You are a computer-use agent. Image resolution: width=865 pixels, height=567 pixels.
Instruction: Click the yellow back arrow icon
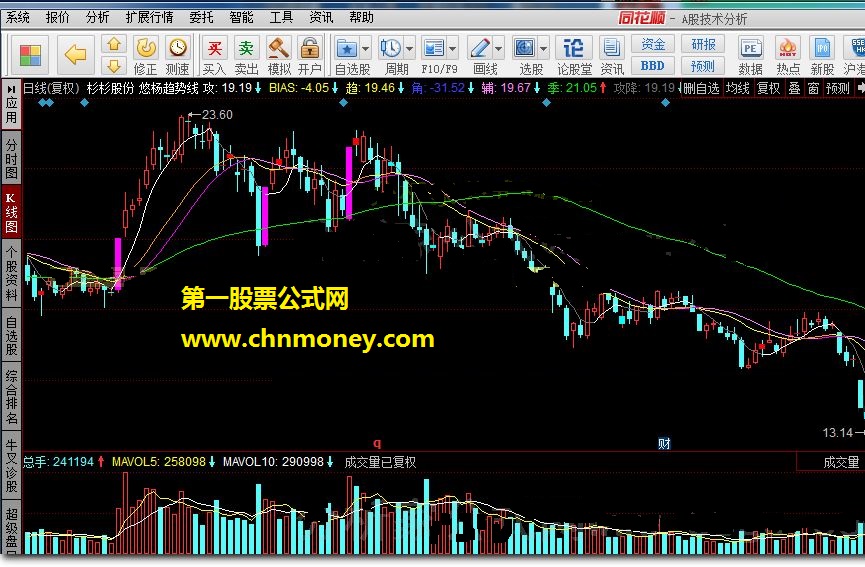coord(75,55)
